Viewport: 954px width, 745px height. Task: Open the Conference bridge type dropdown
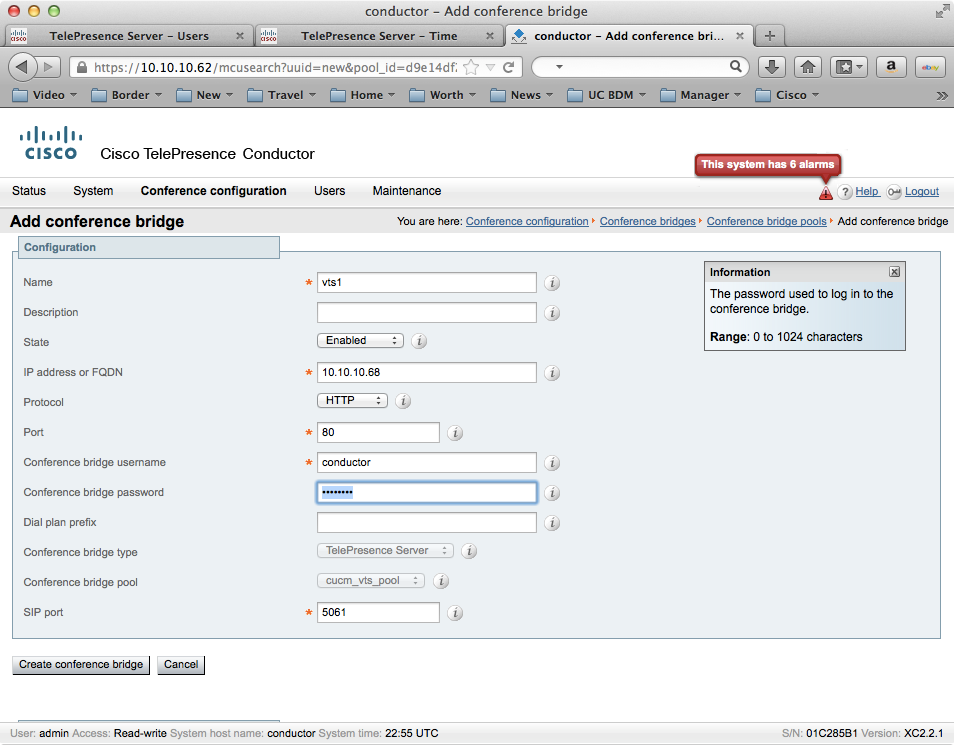(x=385, y=551)
